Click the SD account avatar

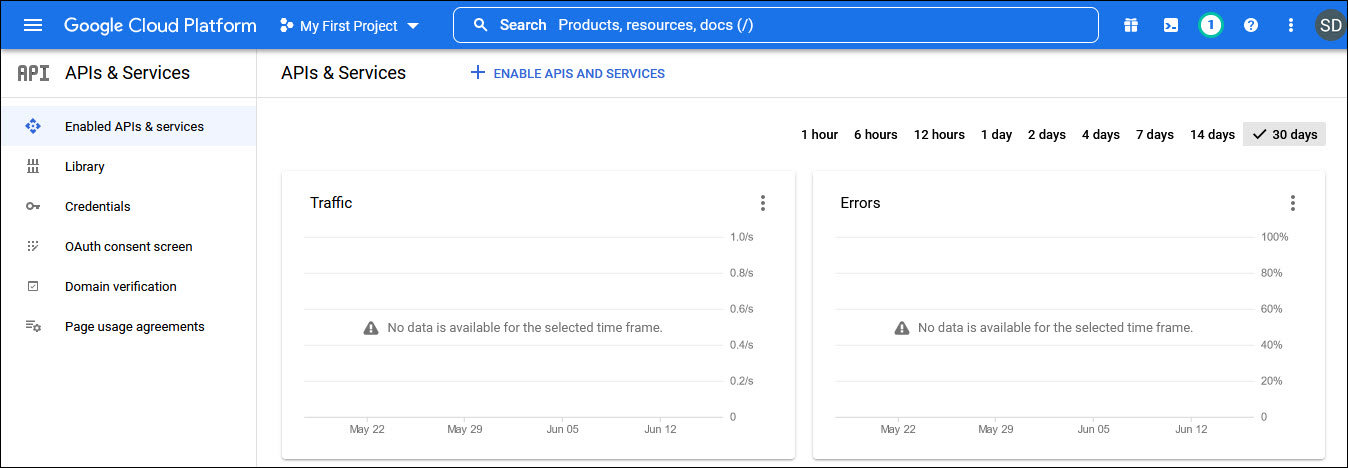(1330, 25)
